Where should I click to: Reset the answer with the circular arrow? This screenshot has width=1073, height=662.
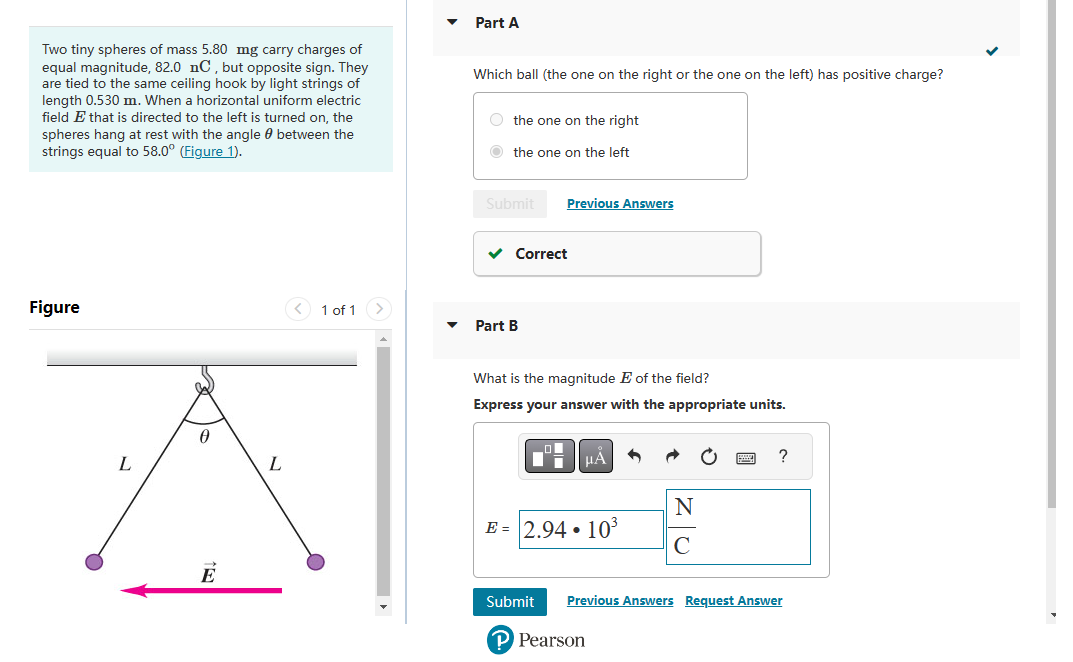[709, 456]
